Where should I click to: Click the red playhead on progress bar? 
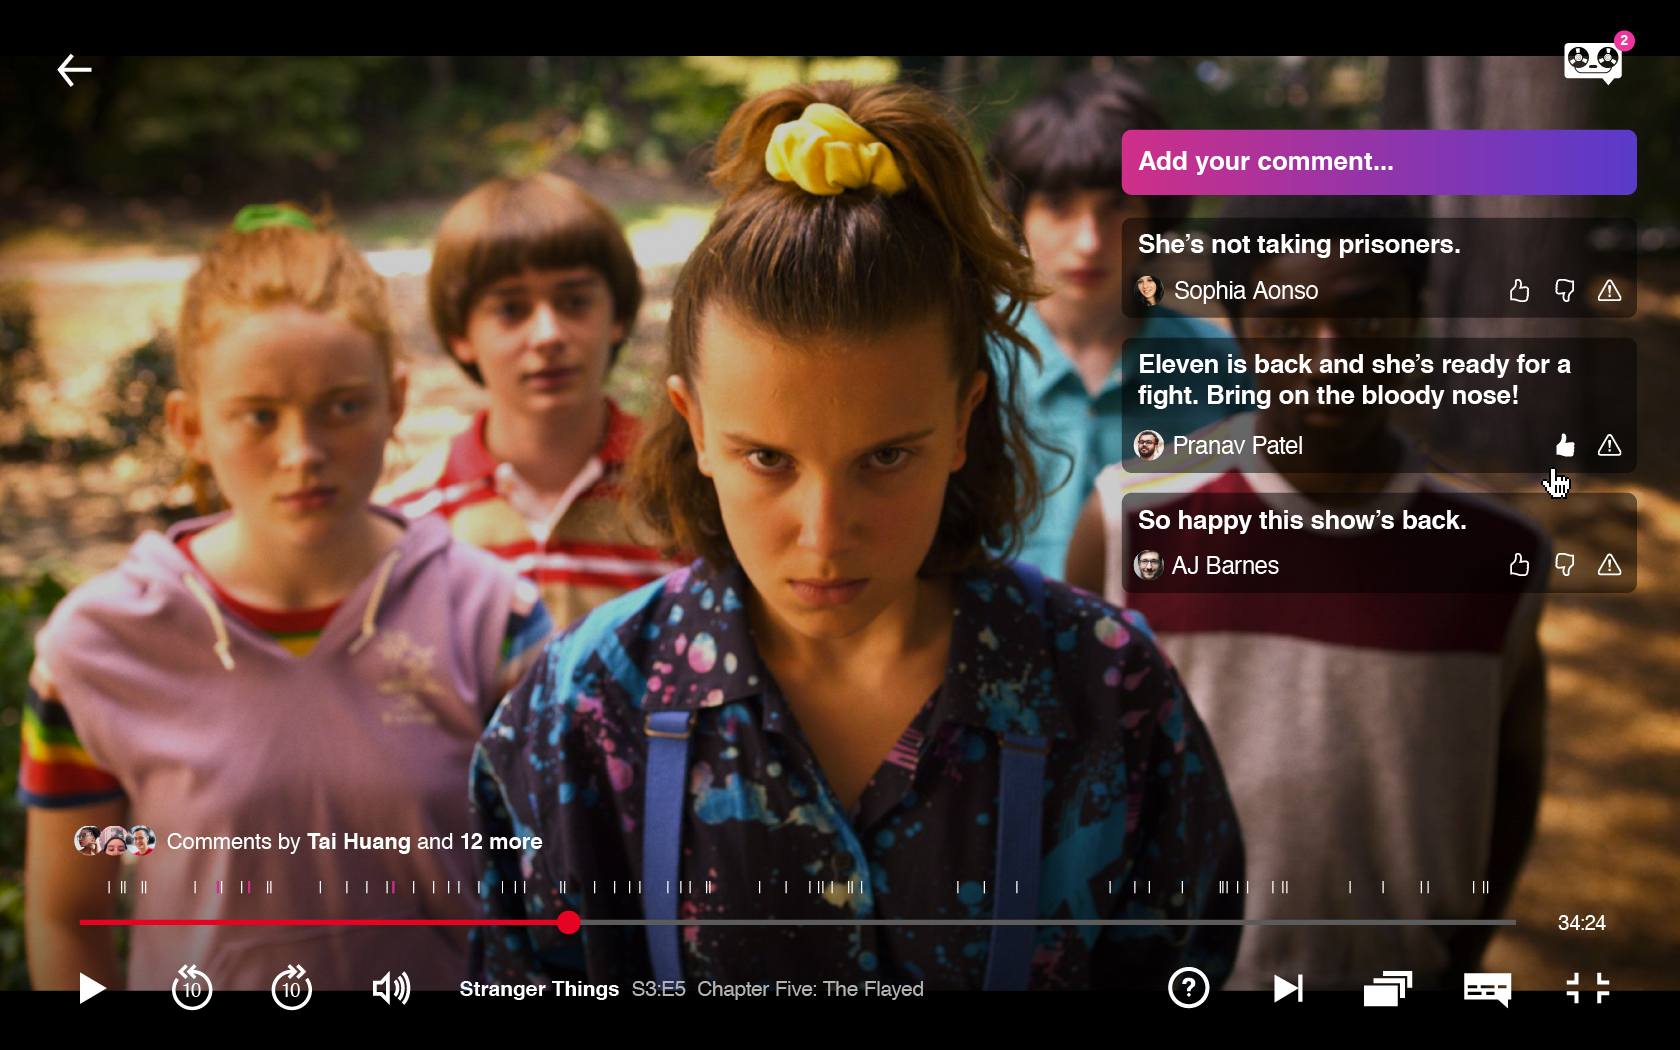pyautogui.click(x=568, y=922)
